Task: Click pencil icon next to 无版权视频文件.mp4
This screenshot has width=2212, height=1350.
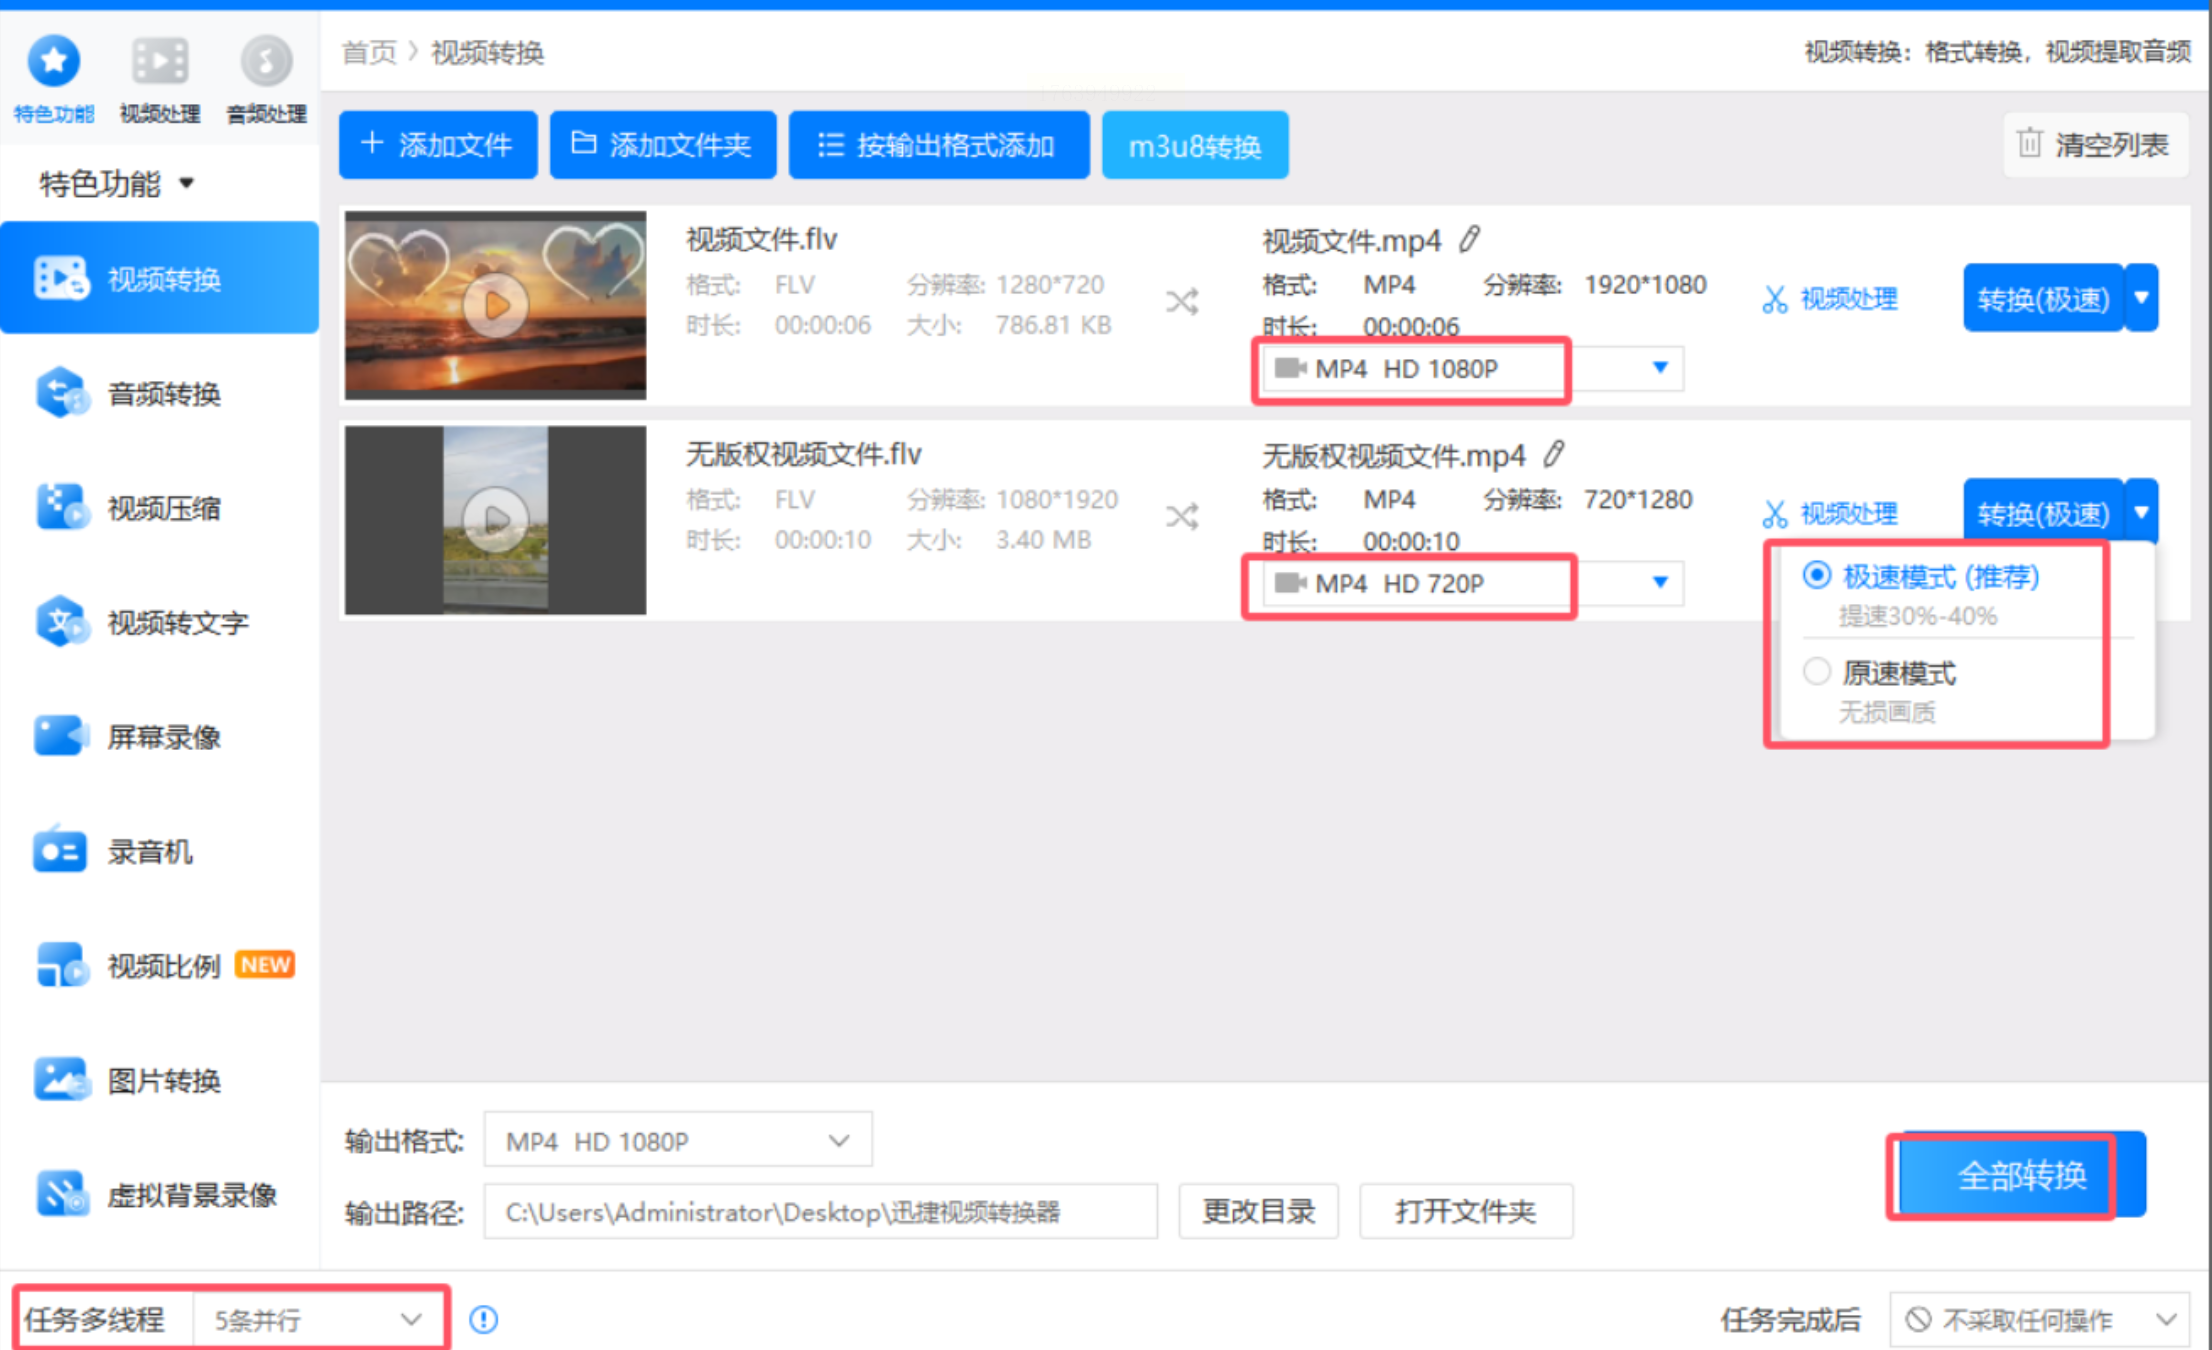Action: click(x=1553, y=454)
